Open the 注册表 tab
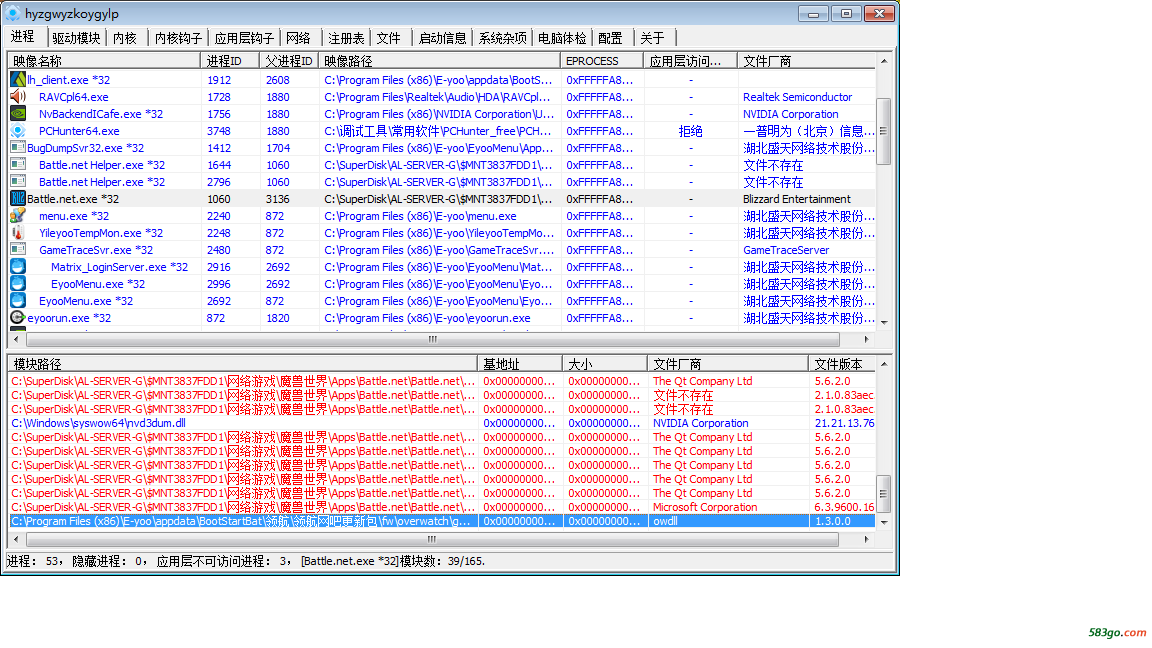1152x648 pixels. (346, 38)
